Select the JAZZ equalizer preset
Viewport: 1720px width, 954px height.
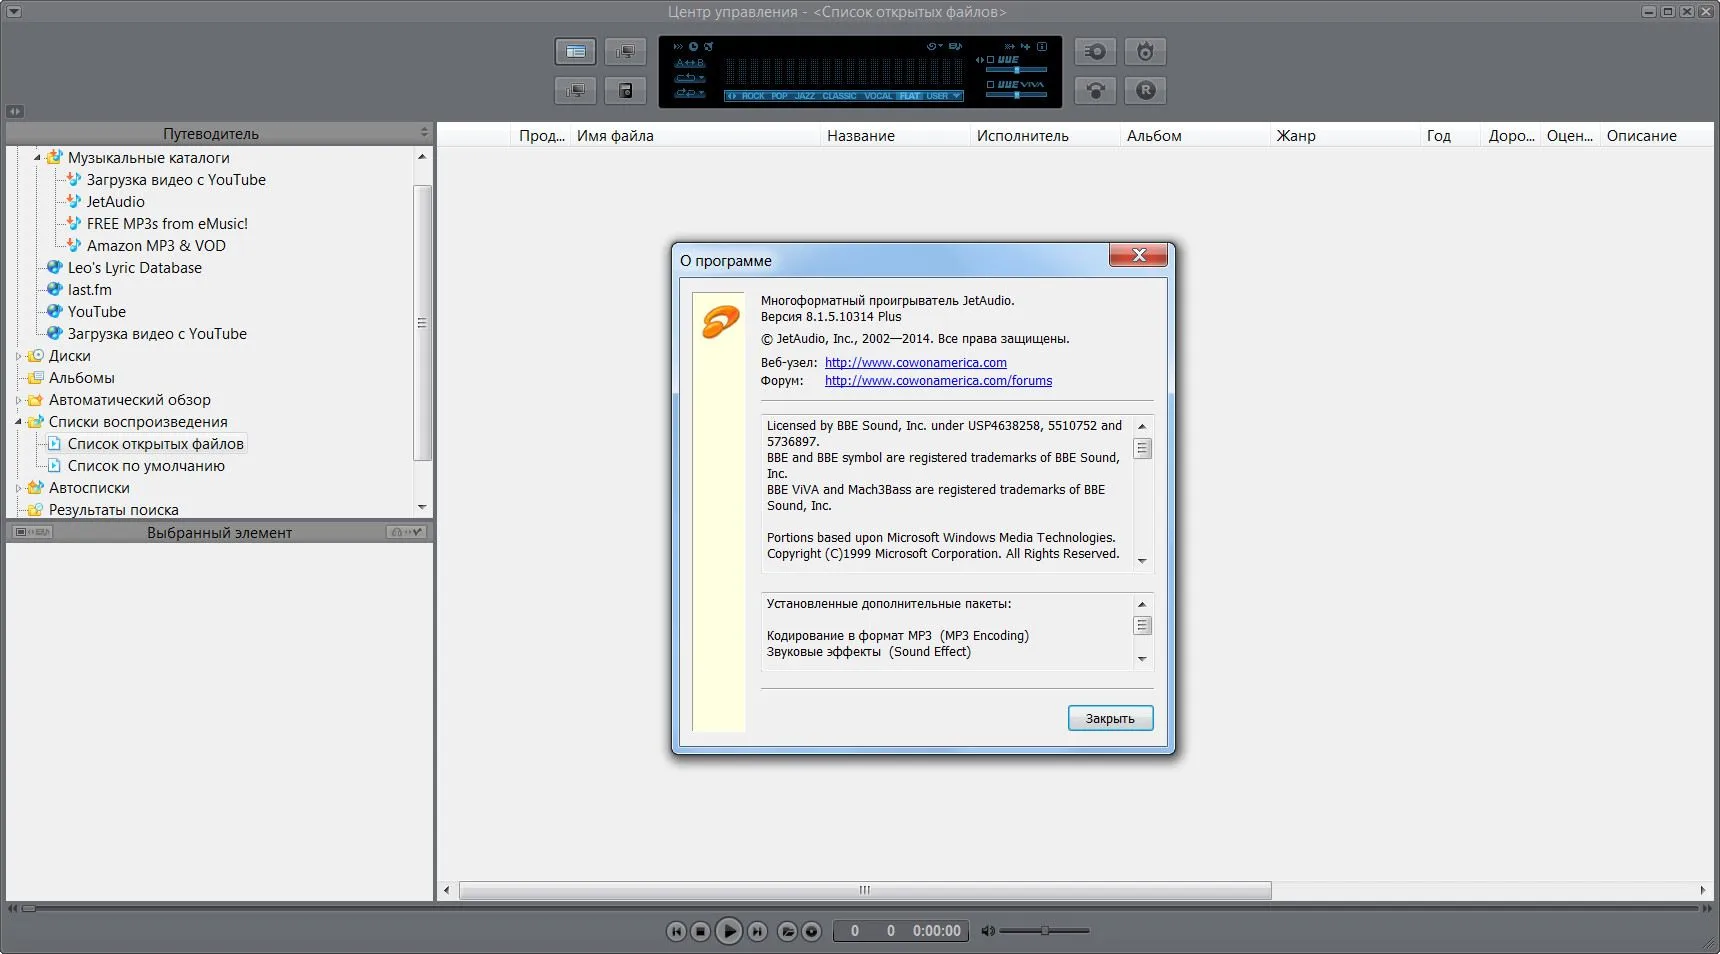tap(805, 96)
